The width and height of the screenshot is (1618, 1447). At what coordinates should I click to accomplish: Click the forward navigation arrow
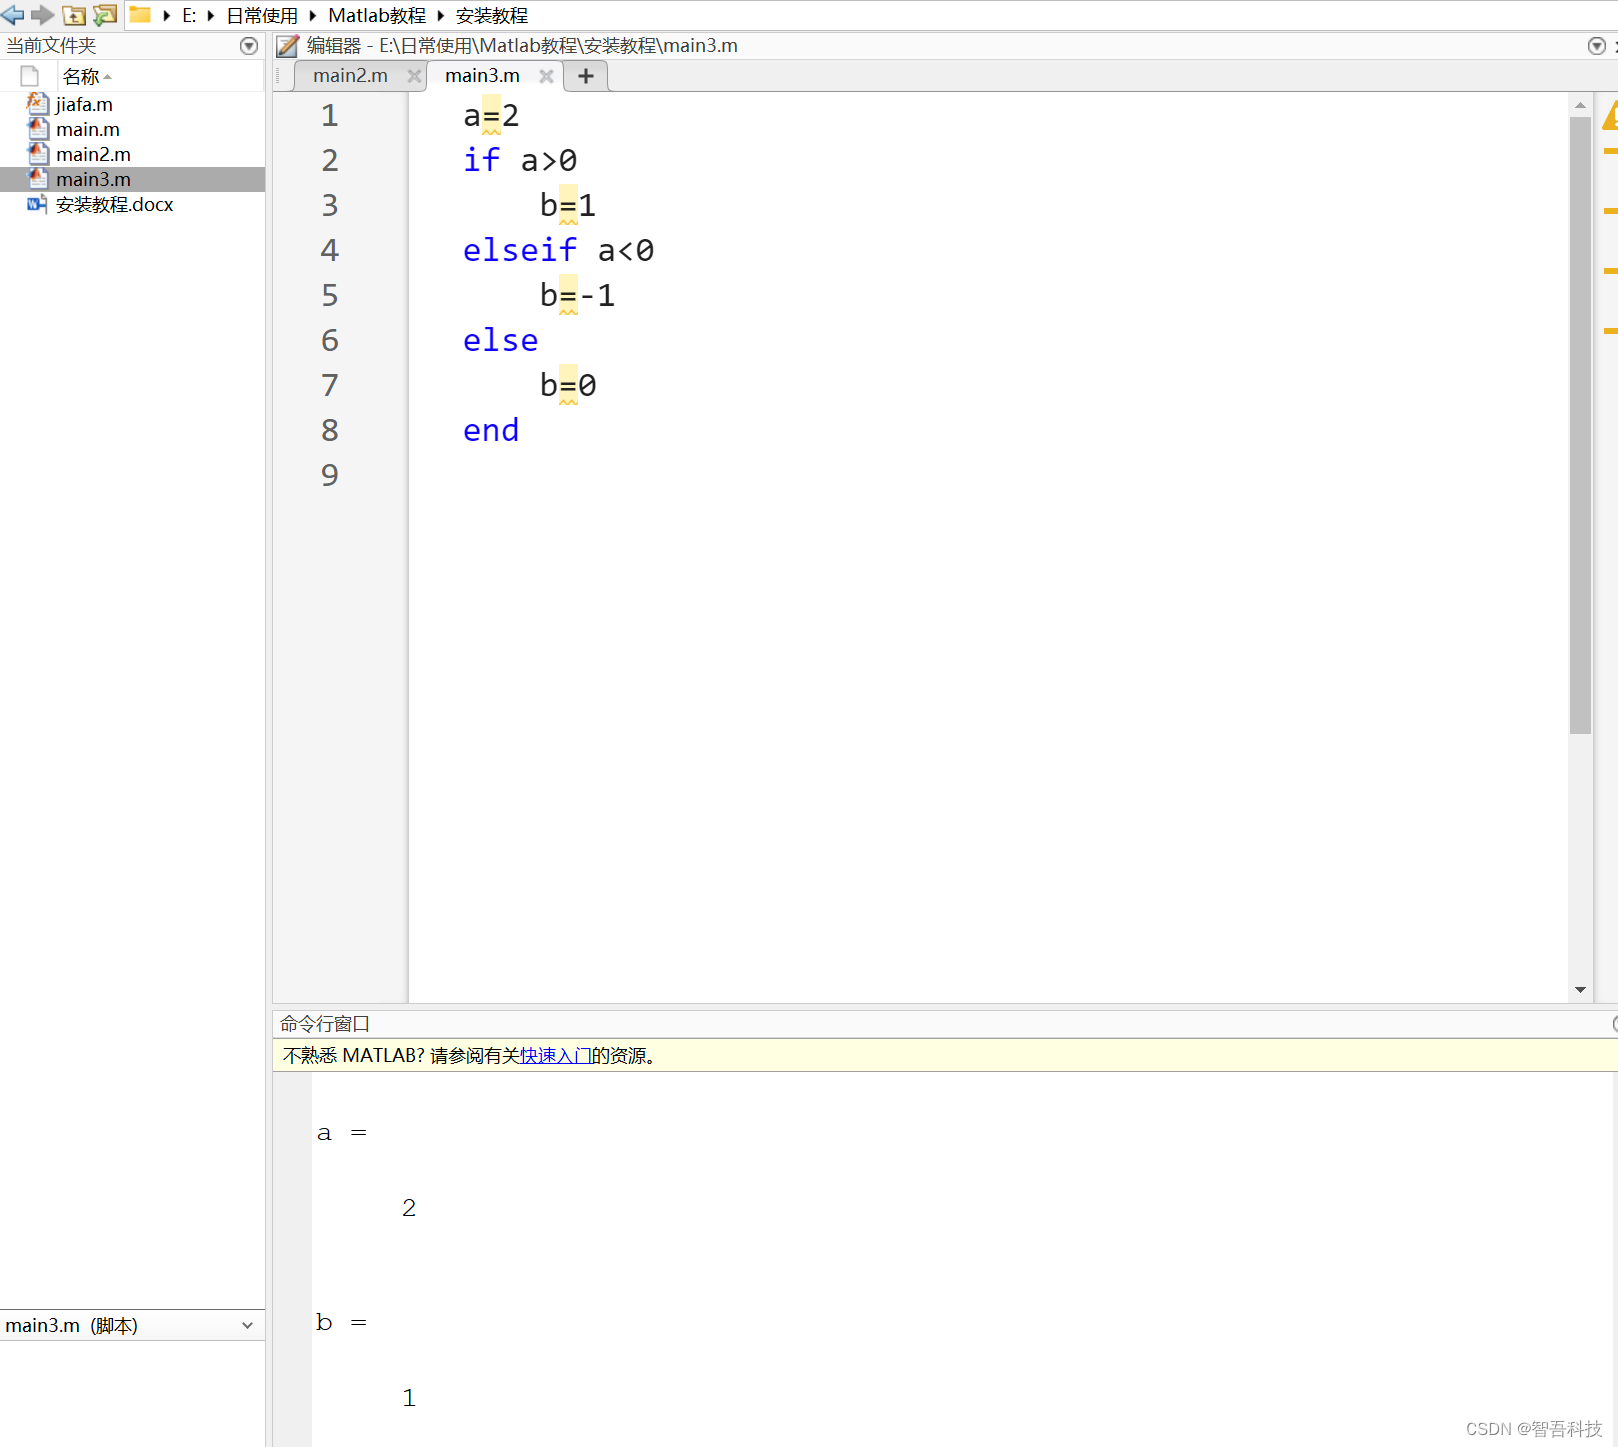42,15
